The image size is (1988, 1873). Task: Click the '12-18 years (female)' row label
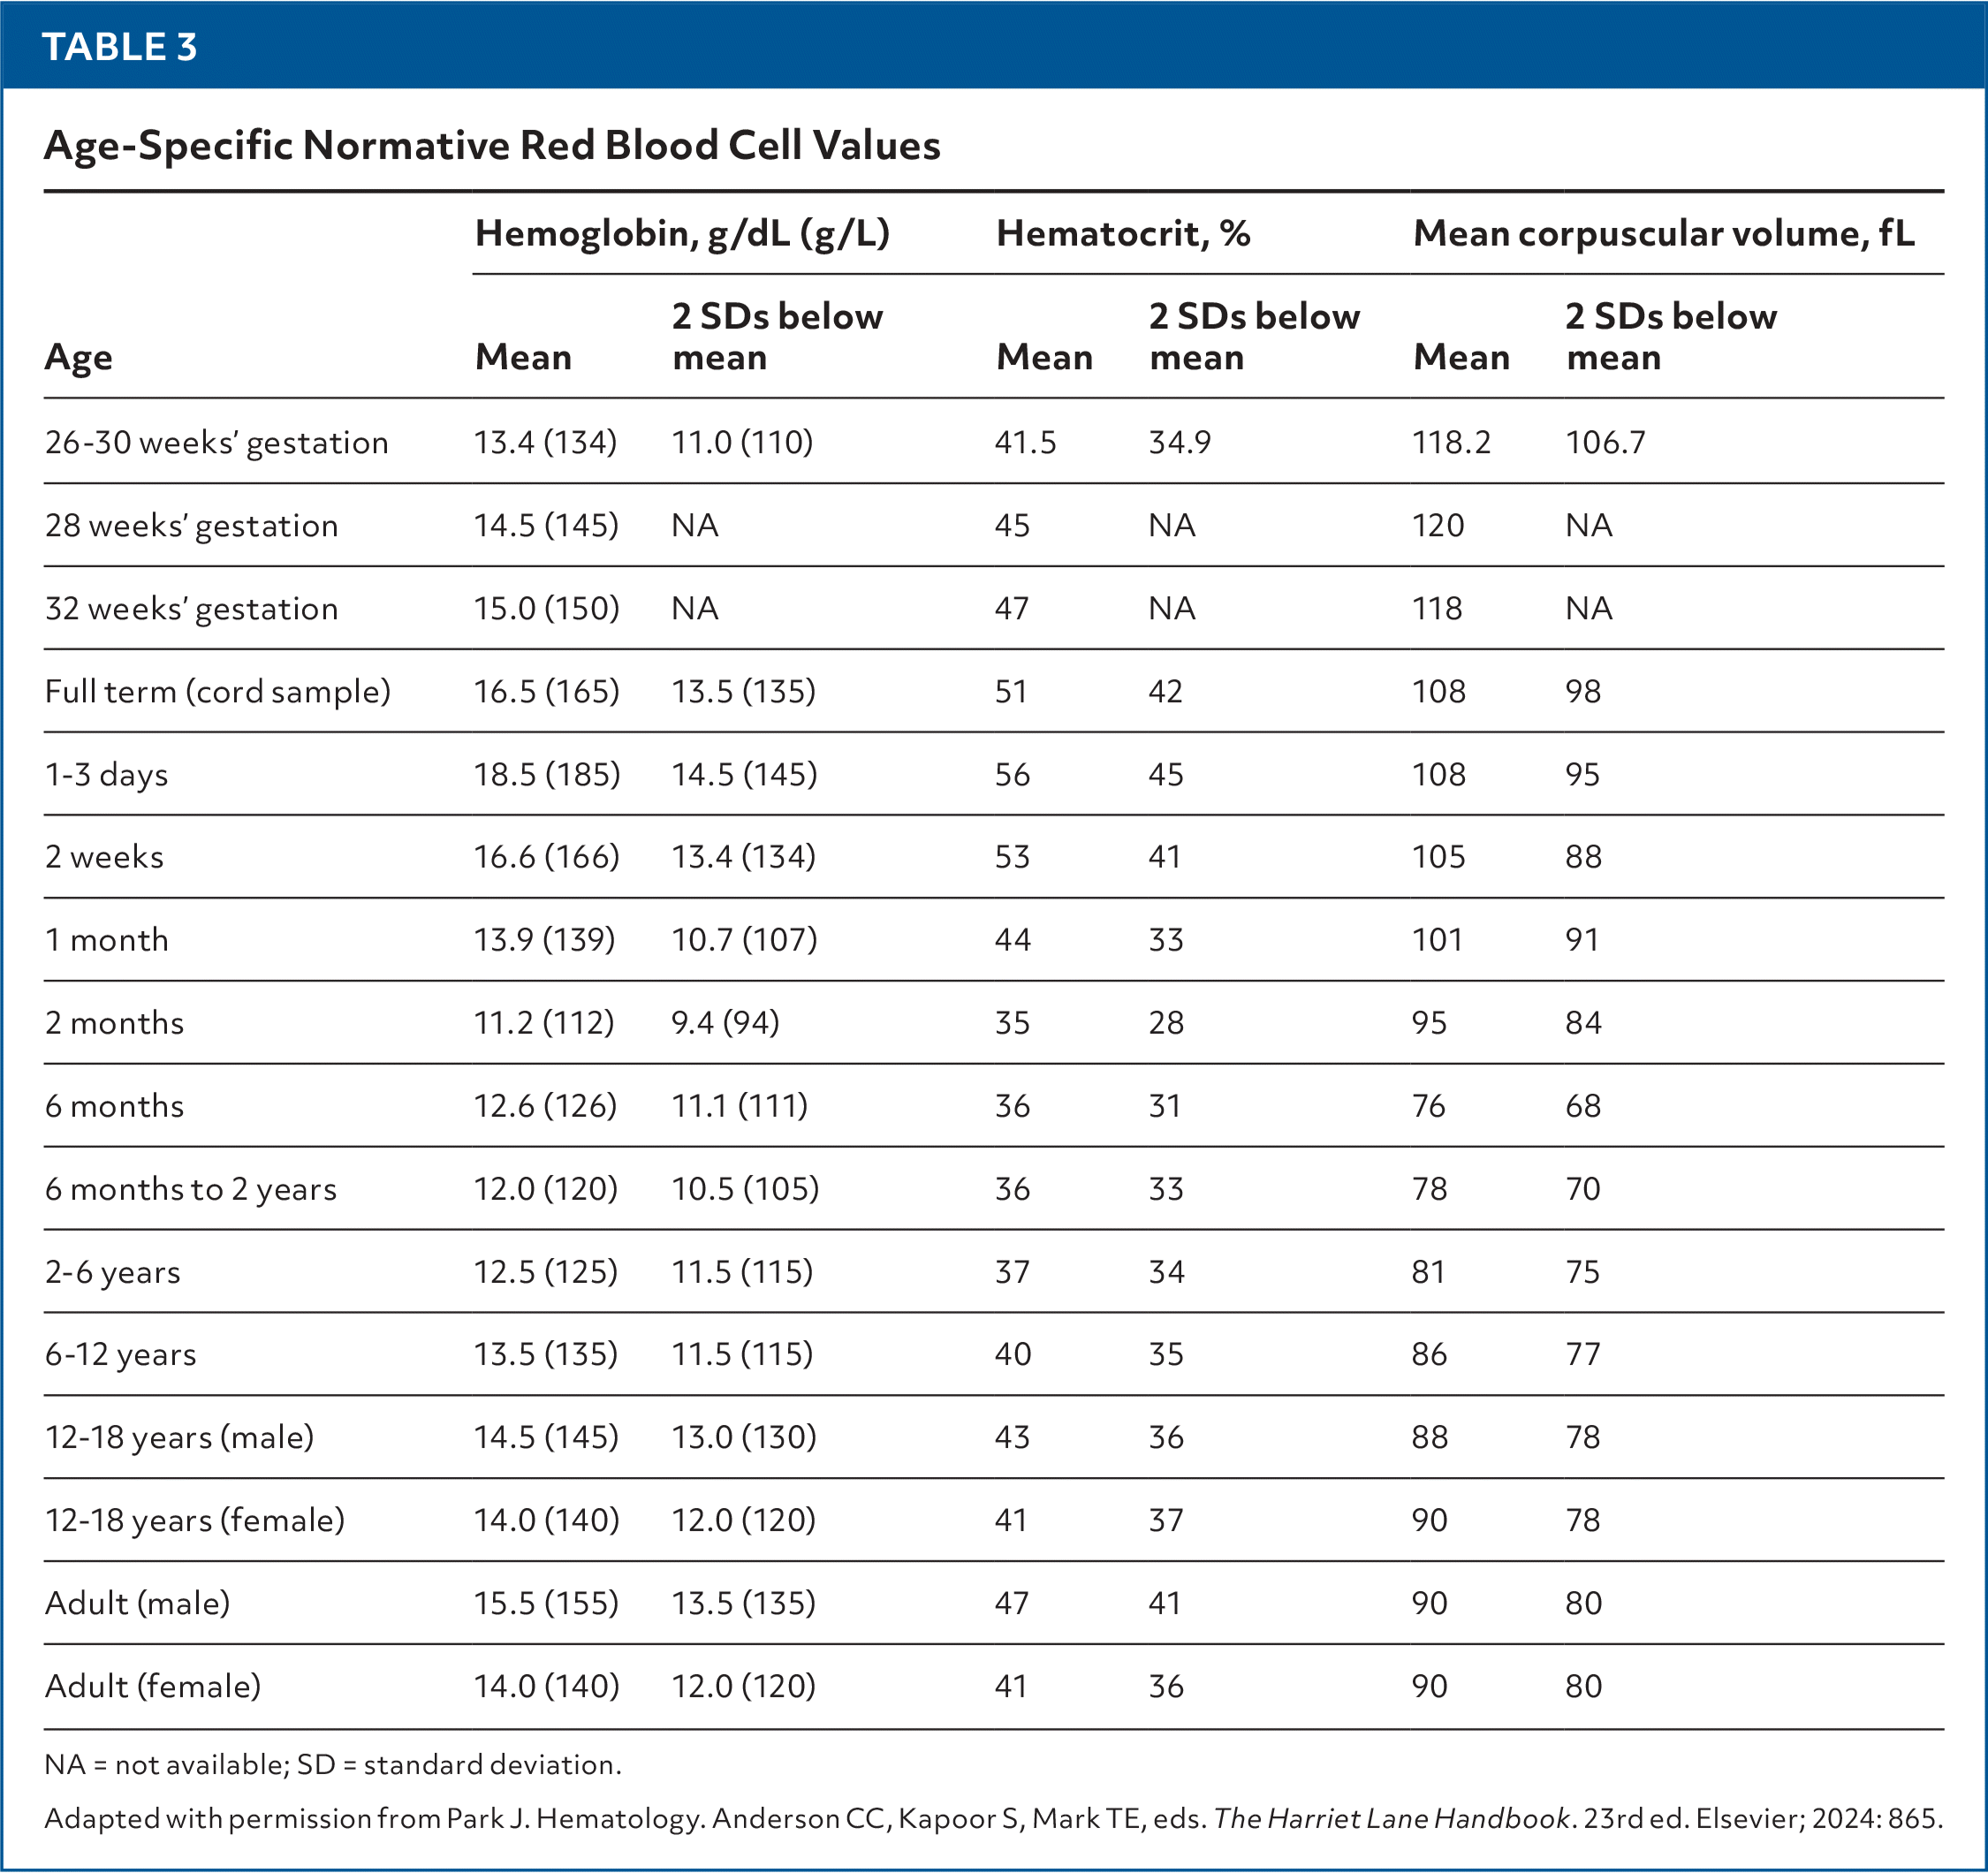click(194, 1521)
